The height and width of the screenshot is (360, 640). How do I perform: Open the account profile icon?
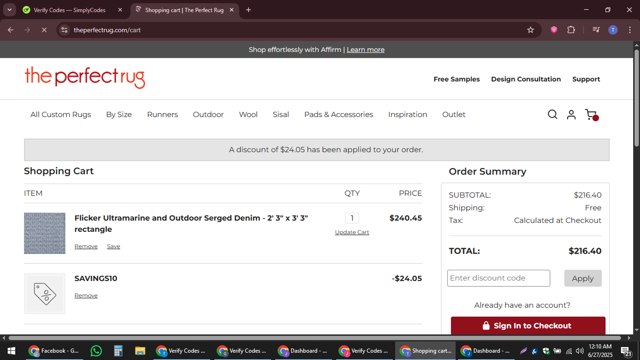(571, 115)
